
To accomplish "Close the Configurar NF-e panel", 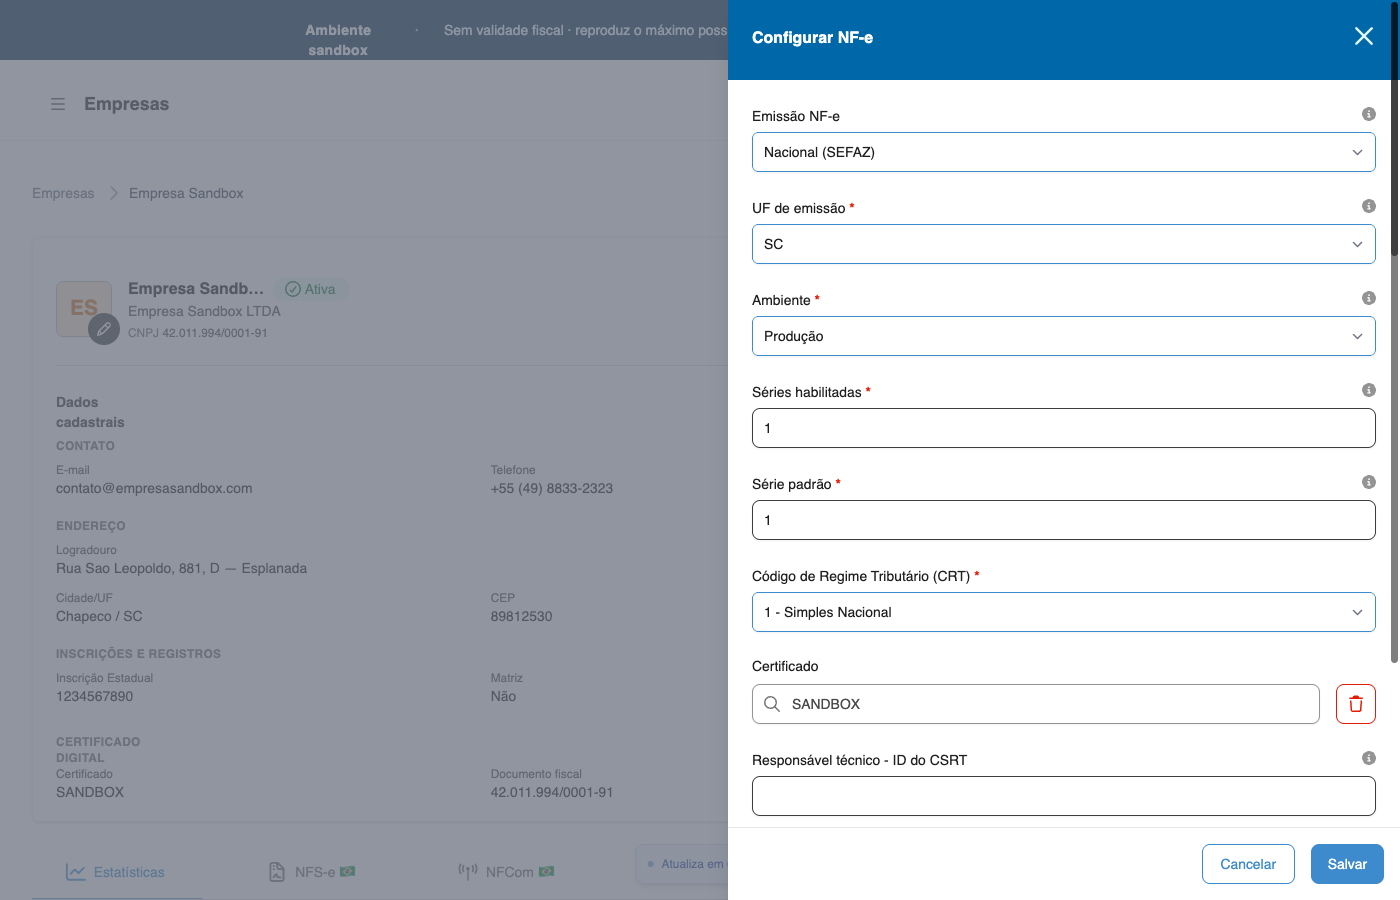I will coord(1363,36).
